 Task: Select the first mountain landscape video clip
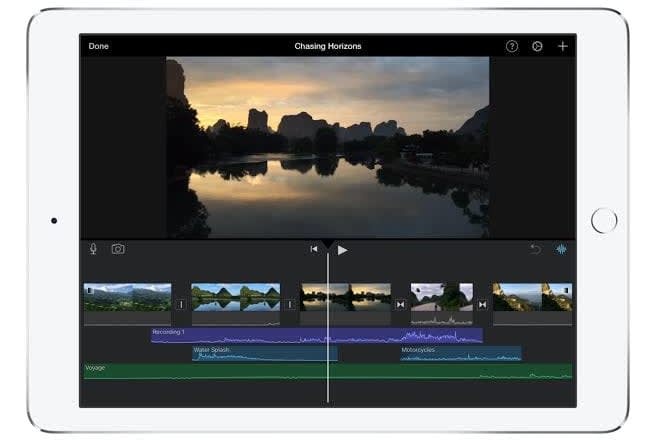pos(127,298)
